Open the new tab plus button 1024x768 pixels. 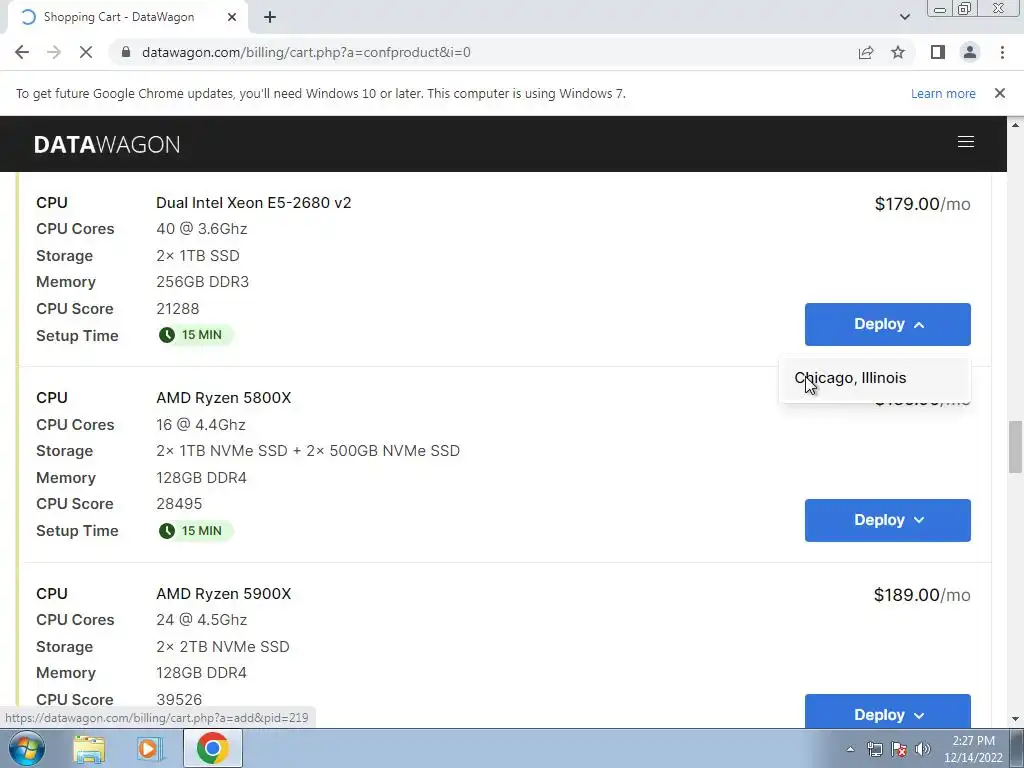270,18
